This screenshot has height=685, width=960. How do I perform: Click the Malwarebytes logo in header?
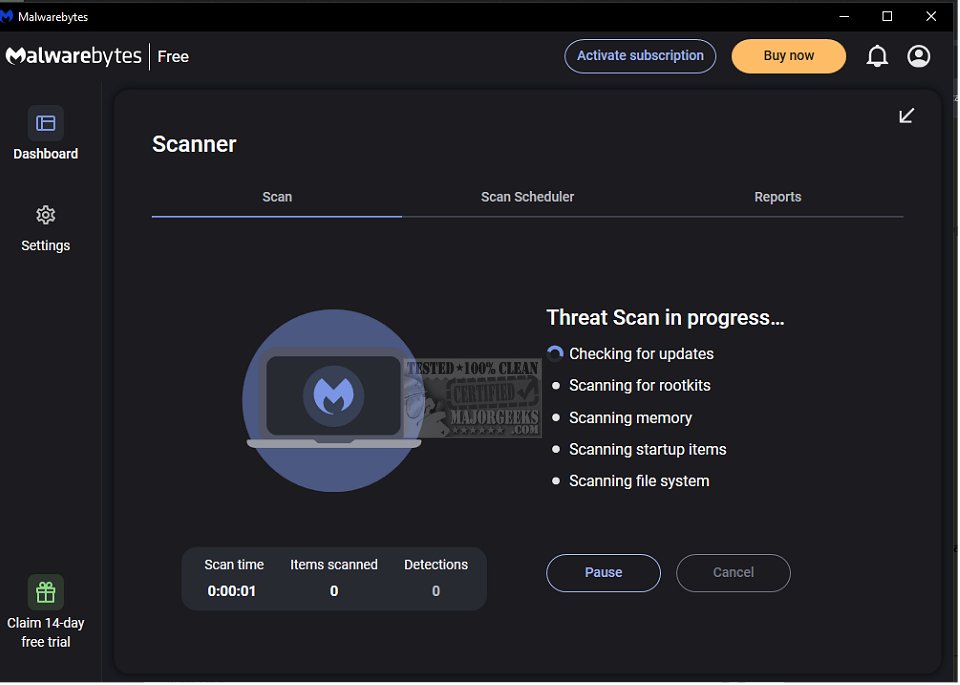click(x=73, y=56)
